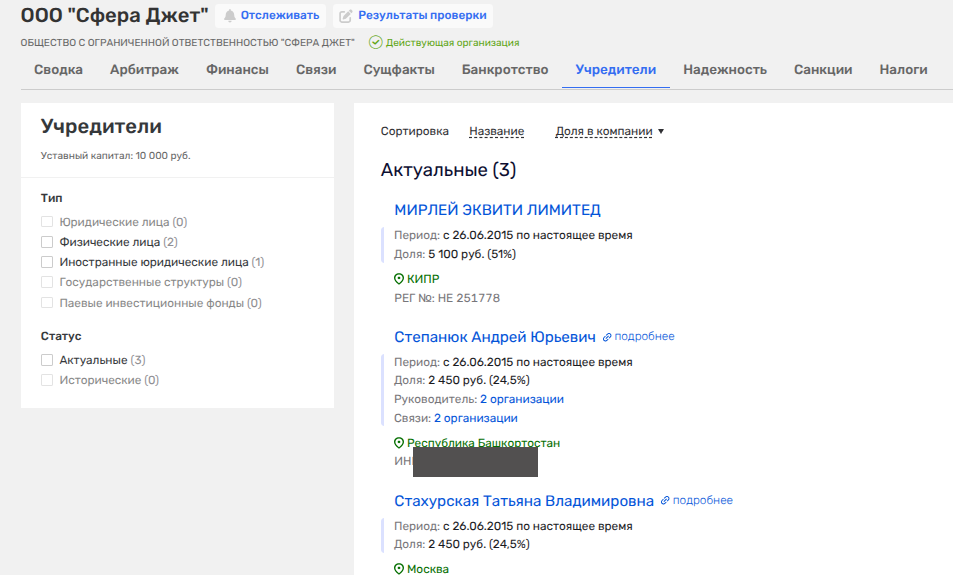Sort founders by Название
Image resolution: width=953 pixels, height=575 pixels.
(497, 131)
